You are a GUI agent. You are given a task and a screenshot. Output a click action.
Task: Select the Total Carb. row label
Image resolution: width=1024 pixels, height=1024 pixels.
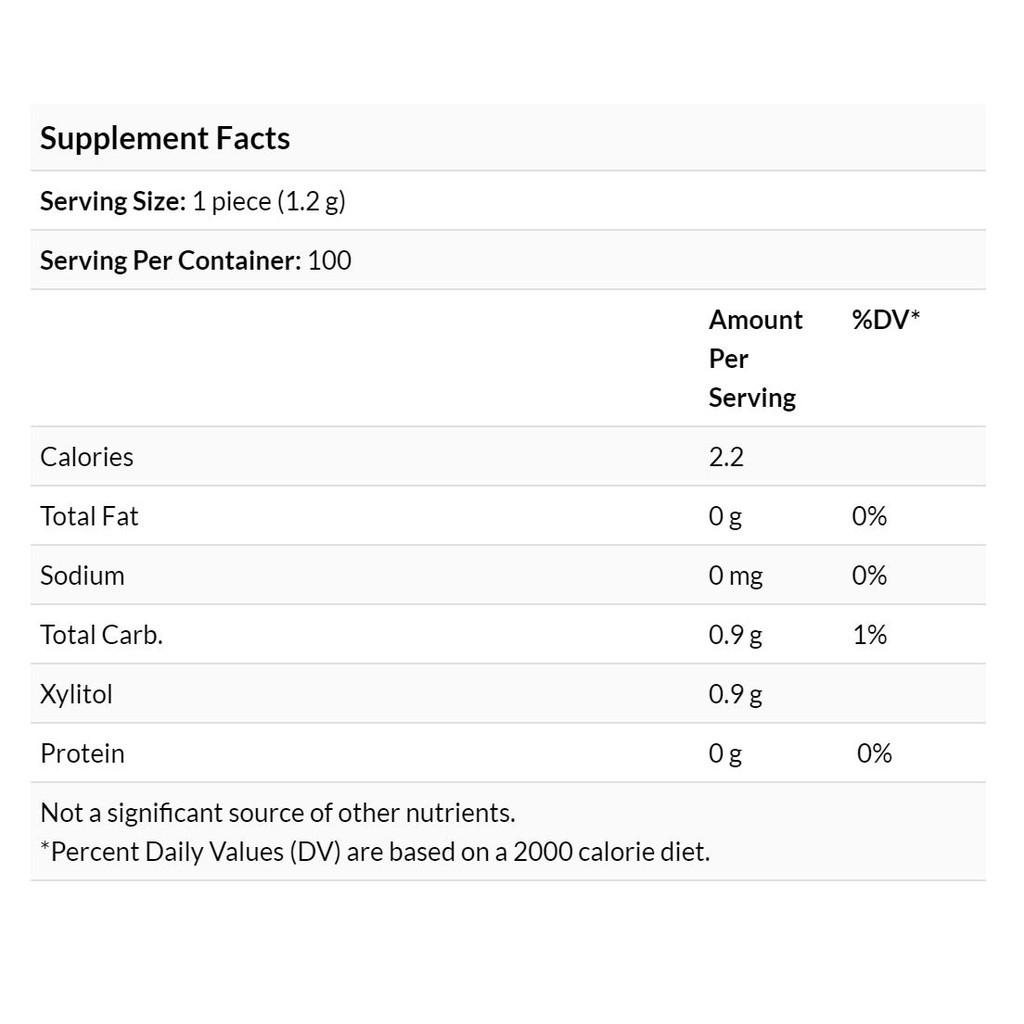(x=101, y=635)
